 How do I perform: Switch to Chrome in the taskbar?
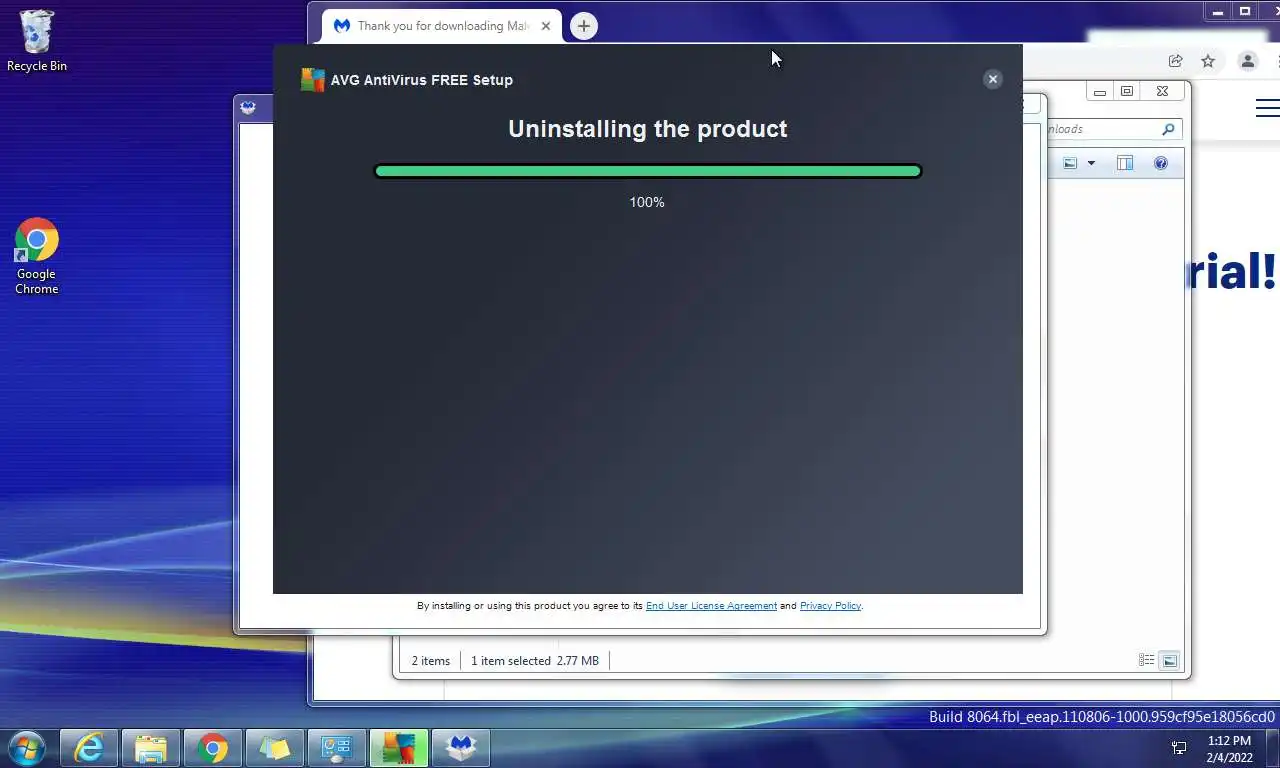[x=213, y=748]
